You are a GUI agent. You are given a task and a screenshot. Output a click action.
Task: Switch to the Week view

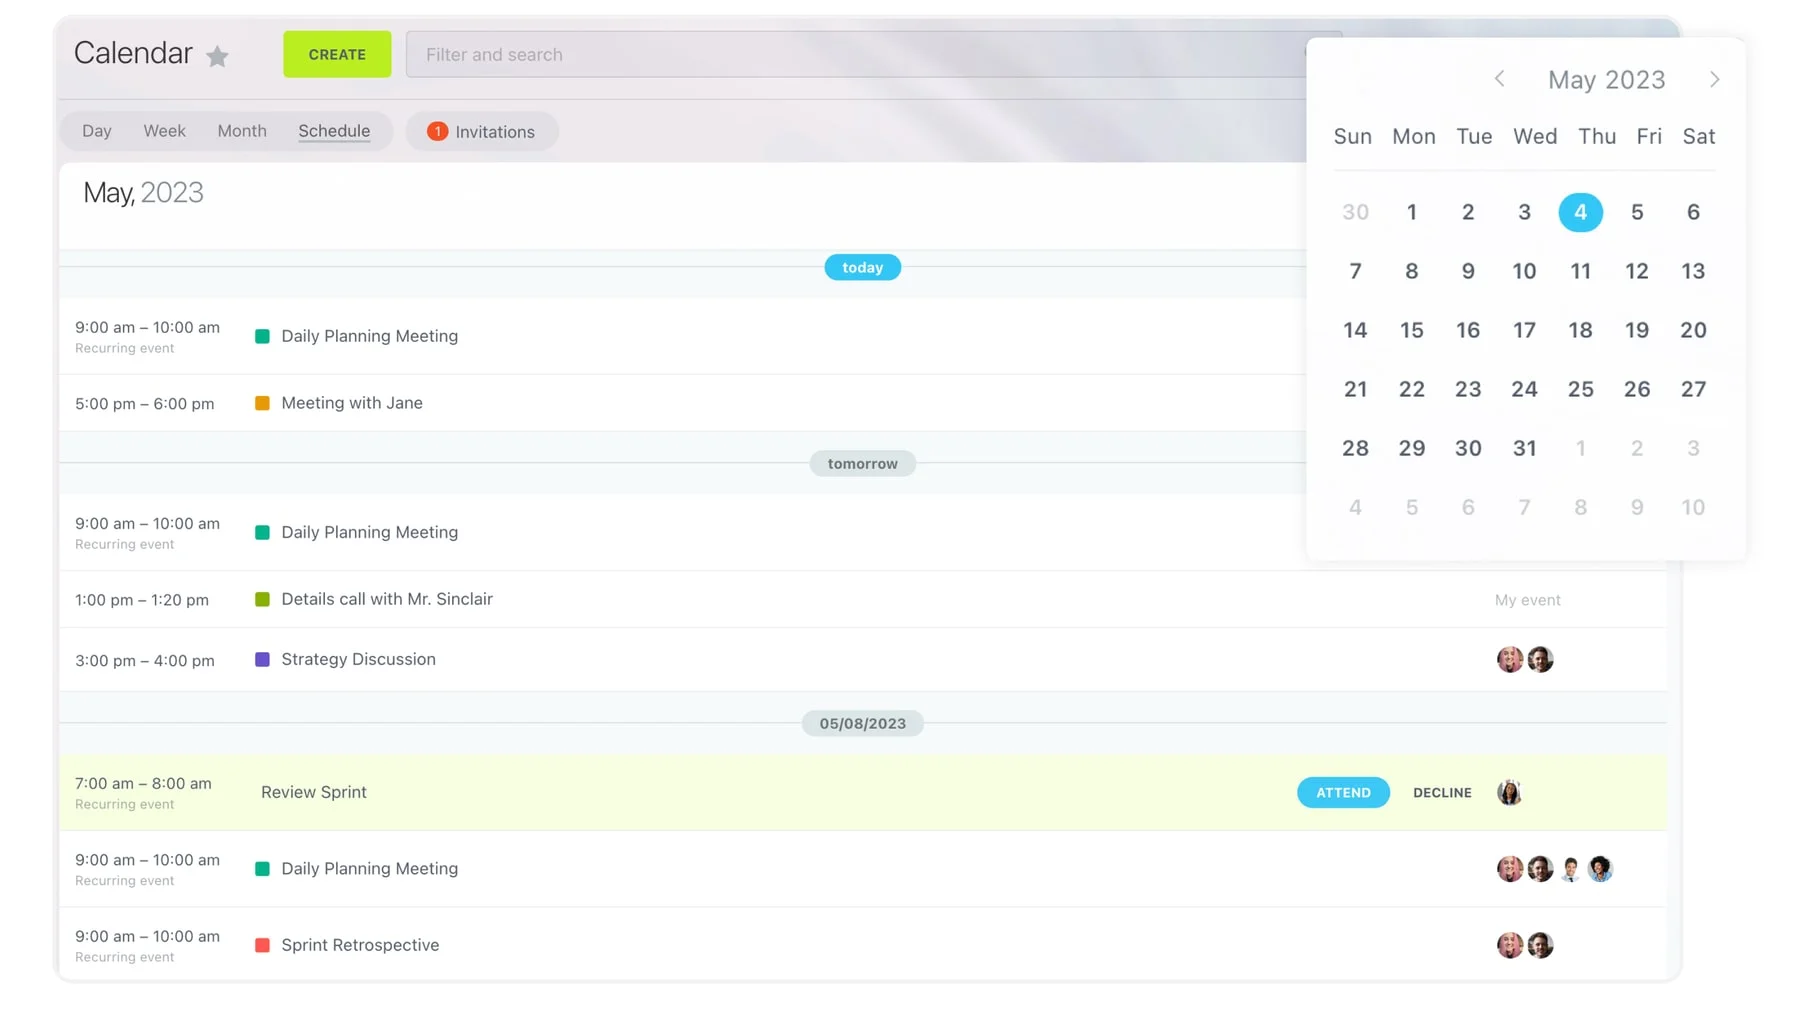coord(164,131)
